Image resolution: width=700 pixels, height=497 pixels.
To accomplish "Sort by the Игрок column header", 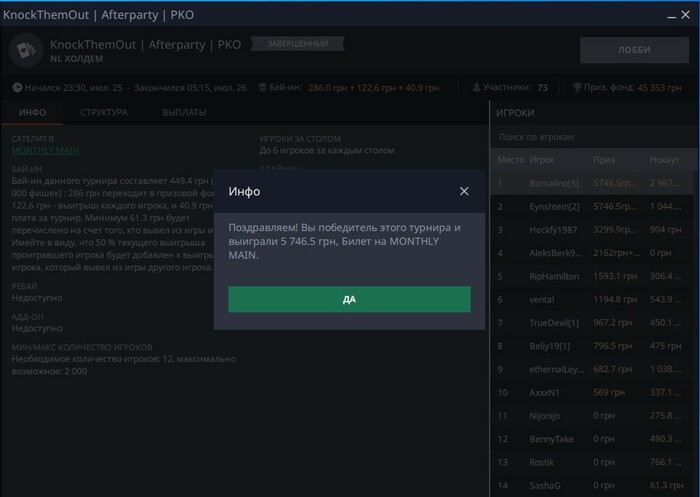I will coord(542,159).
